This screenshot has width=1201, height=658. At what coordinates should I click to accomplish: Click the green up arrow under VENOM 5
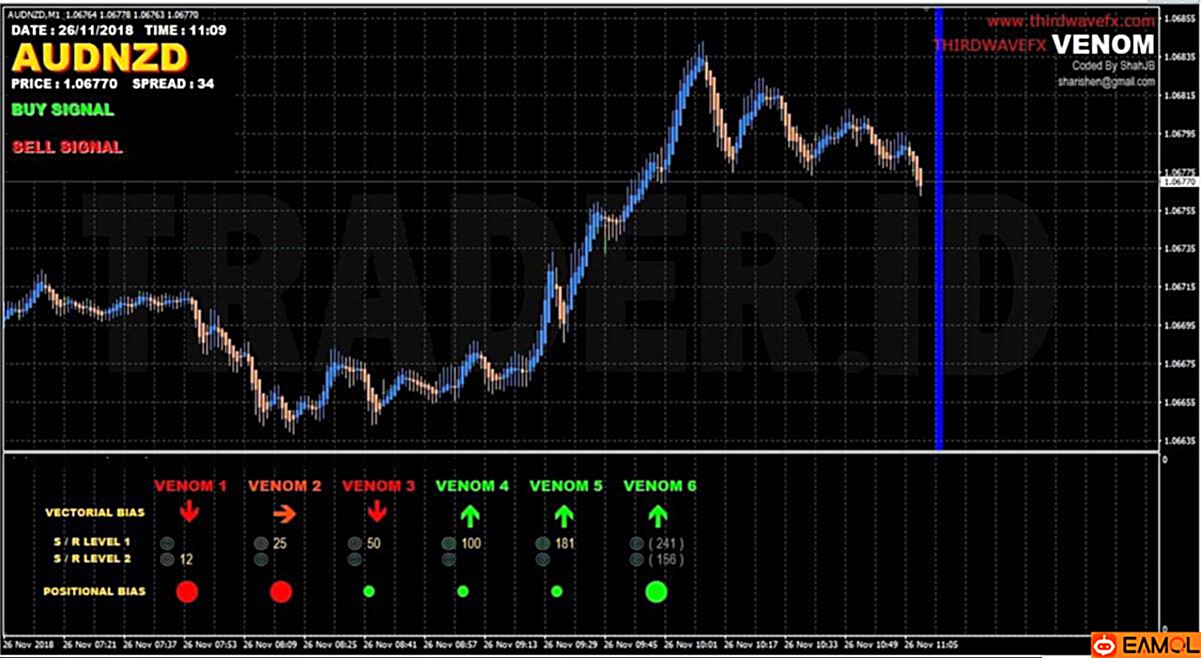point(564,516)
